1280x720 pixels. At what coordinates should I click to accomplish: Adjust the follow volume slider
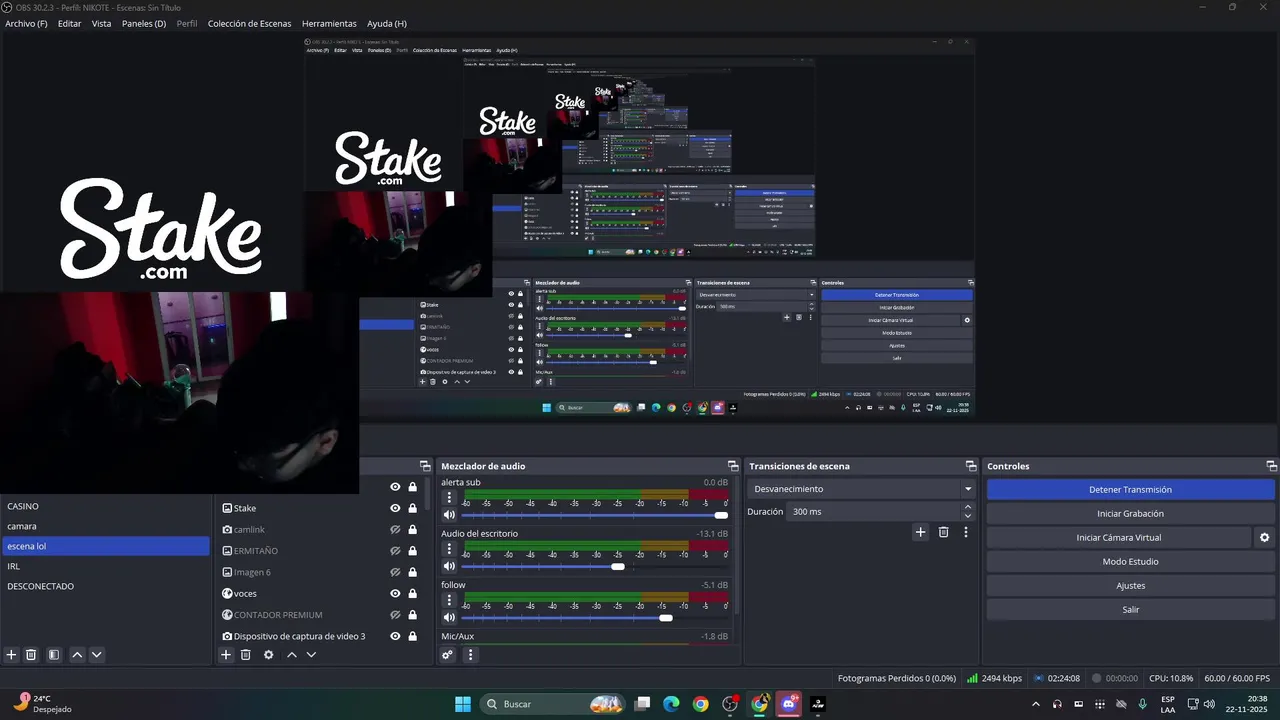[x=666, y=618]
